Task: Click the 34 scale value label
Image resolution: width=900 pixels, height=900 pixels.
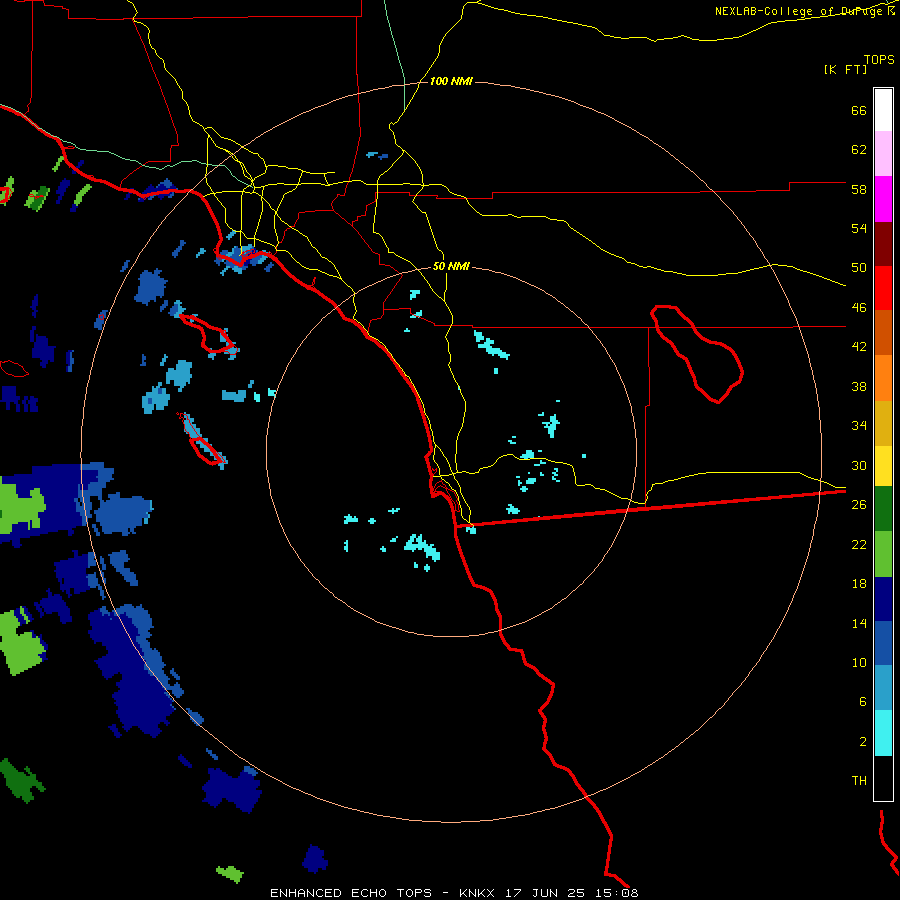Action: pos(859,426)
